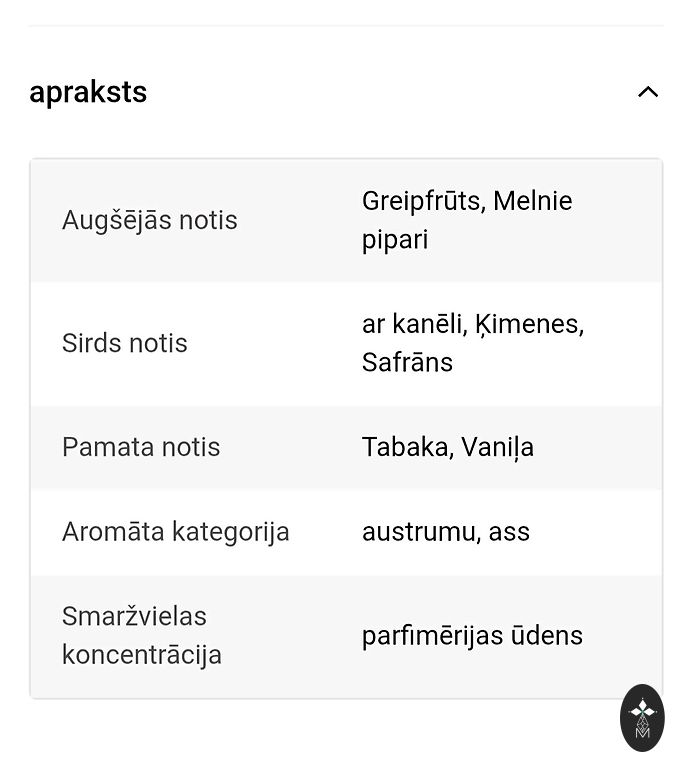The height and width of the screenshot is (768, 681).
Task: Tap the Pamata notis label
Action: (141, 447)
